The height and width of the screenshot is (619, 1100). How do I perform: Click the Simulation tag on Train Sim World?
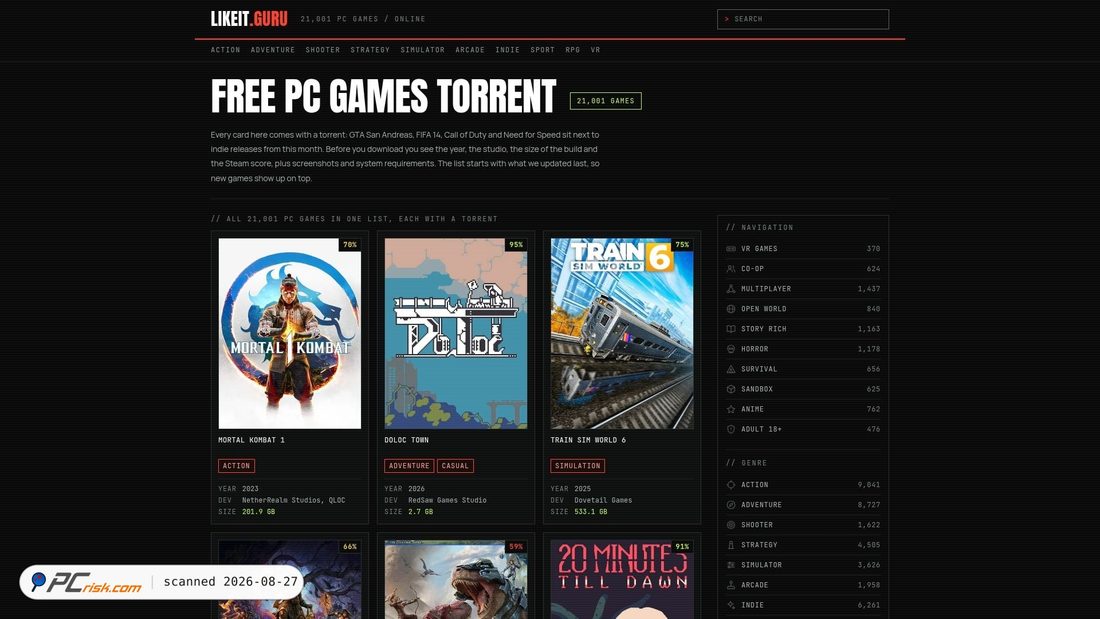pyautogui.click(x=577, y=466)
